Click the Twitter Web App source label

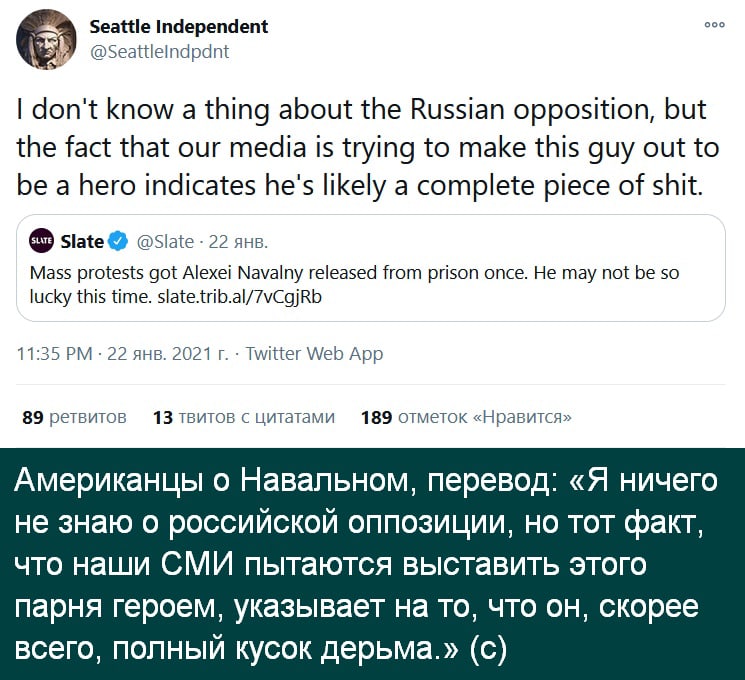click(314, 353)
